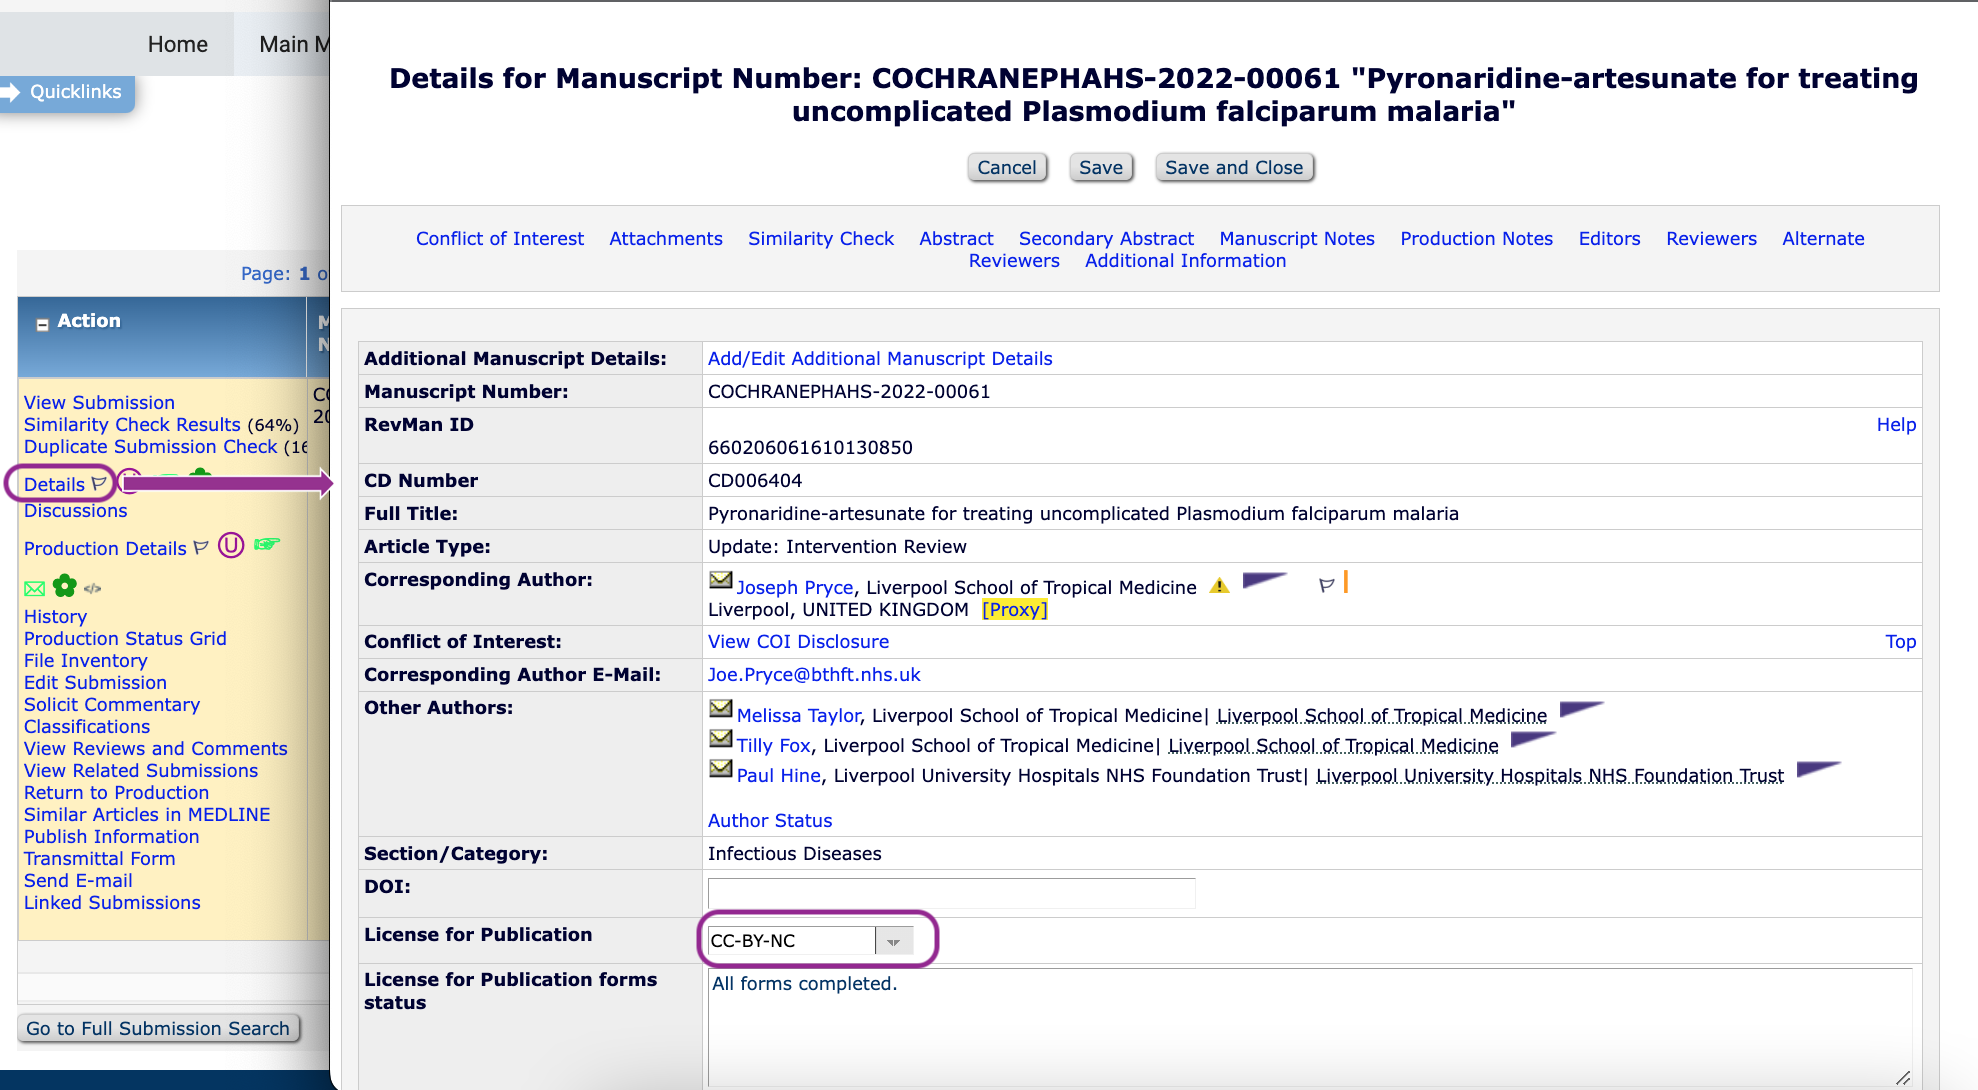Image resolution: width=1978 pixels, height=1090 pixels.
Task: Click the envelope icon next to Paul Hine
Action: pos(720,768)
